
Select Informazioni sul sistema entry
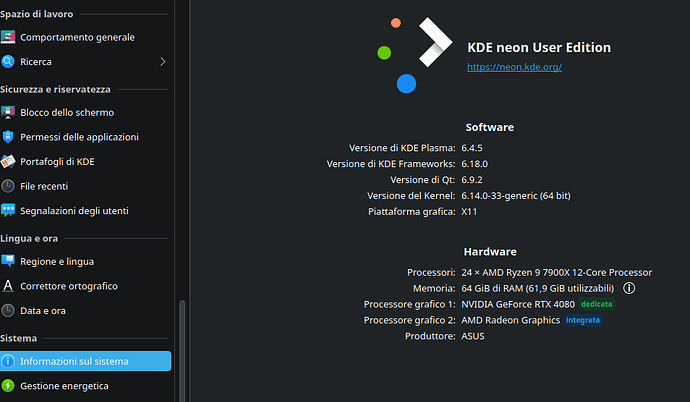click(x=85, y=361)
